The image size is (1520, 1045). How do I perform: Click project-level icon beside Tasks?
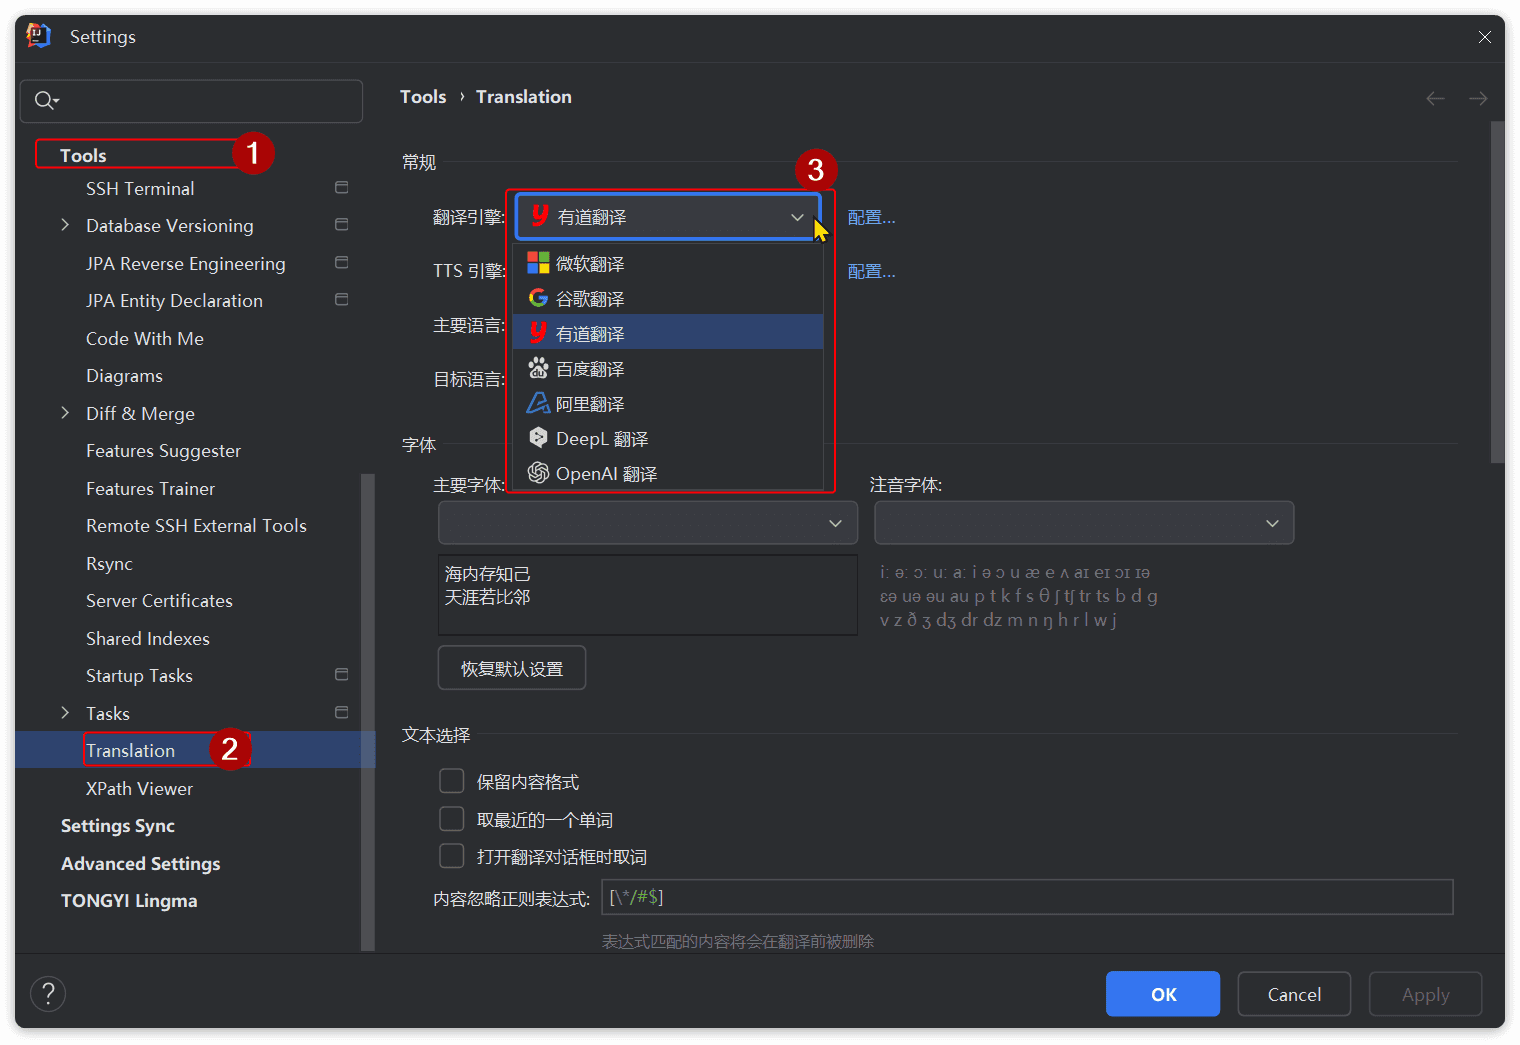click(x=342, y=713)
